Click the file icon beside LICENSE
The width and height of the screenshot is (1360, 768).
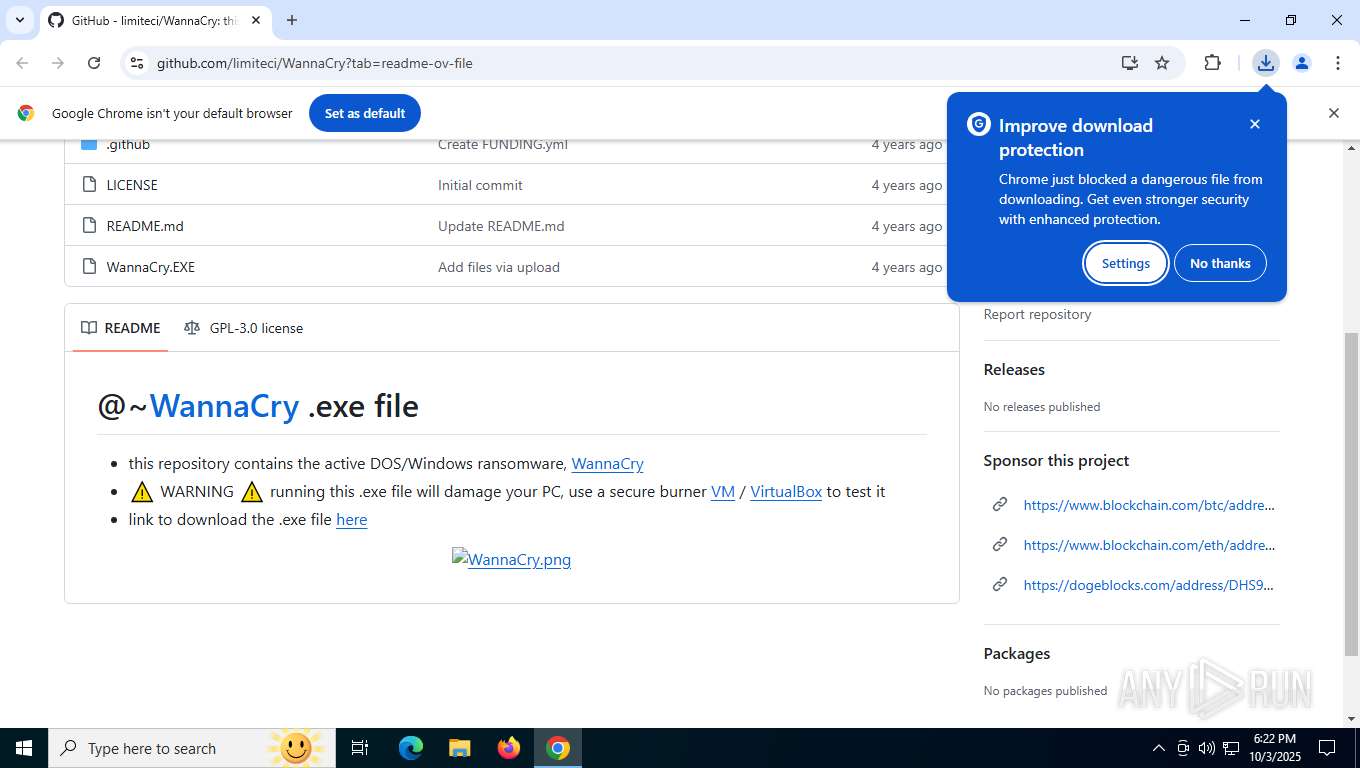[89, 185]
